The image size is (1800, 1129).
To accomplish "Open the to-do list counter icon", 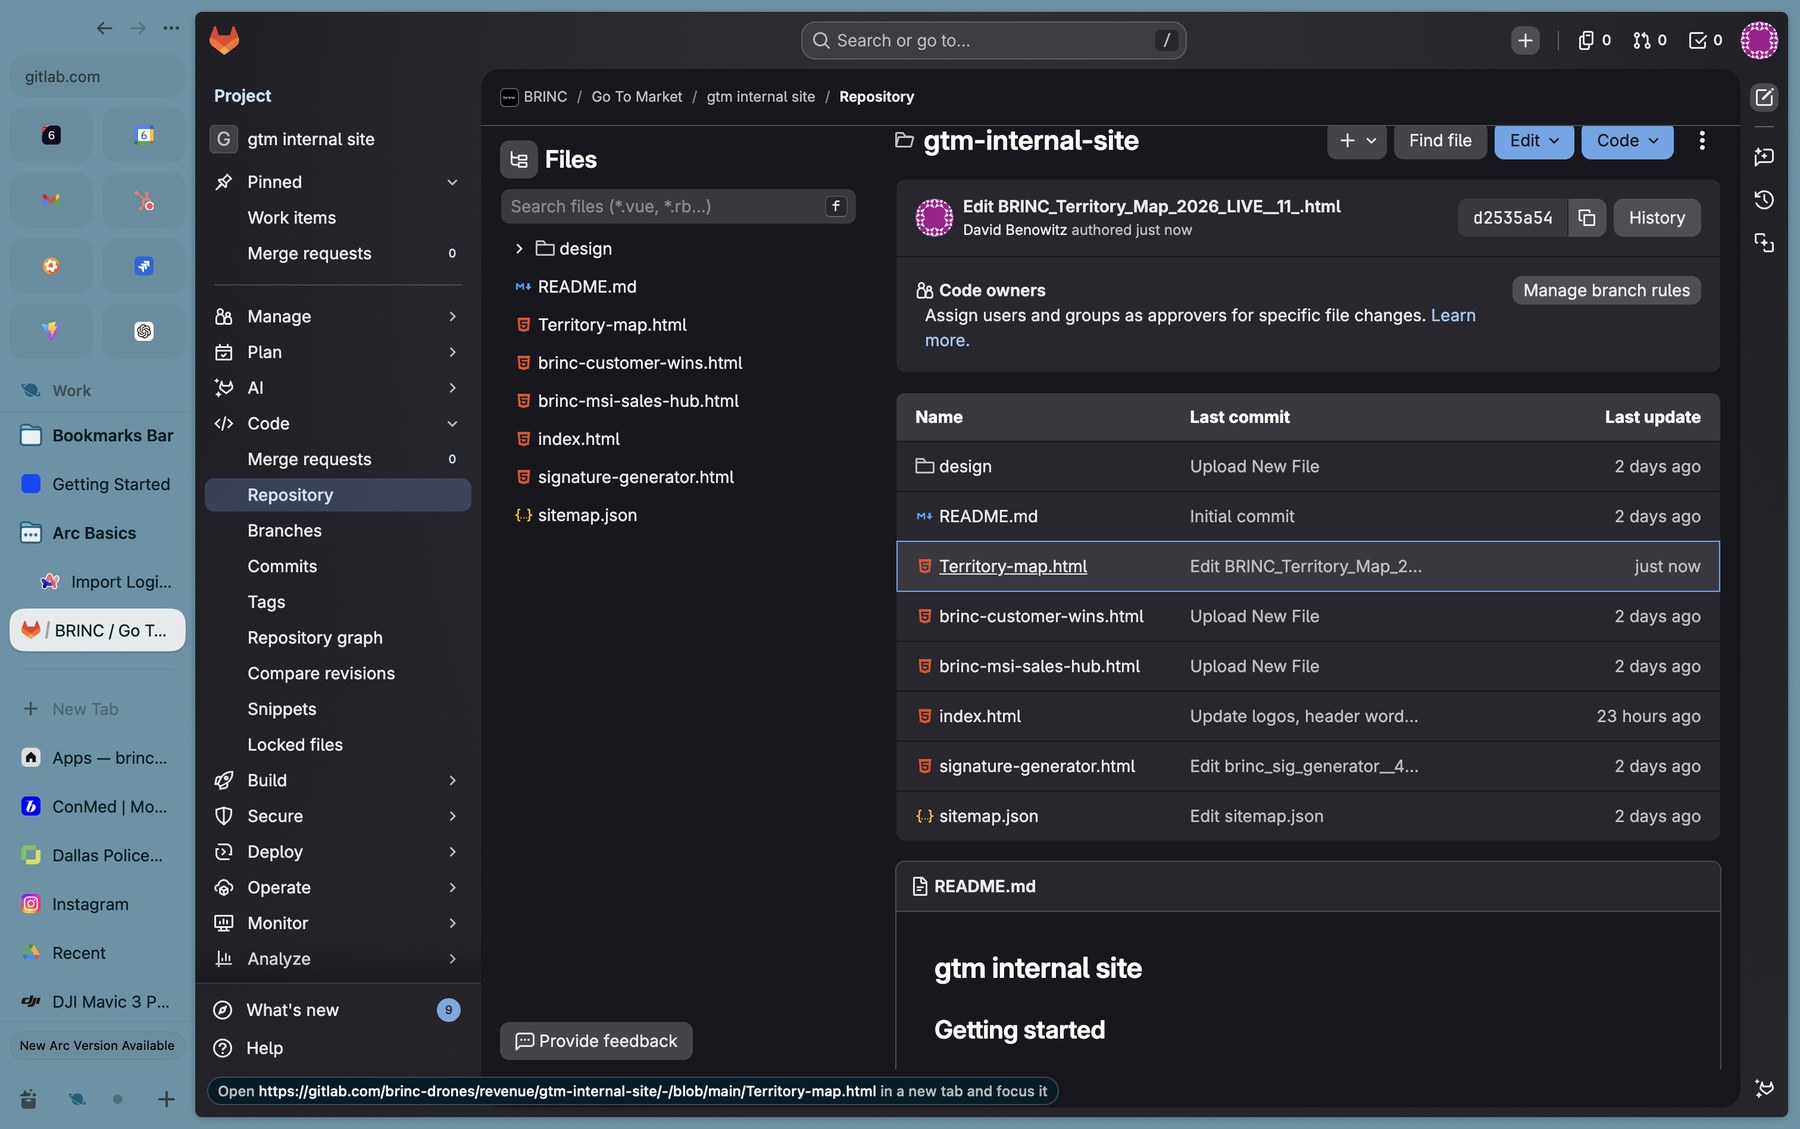I will tap(1706, 40).
